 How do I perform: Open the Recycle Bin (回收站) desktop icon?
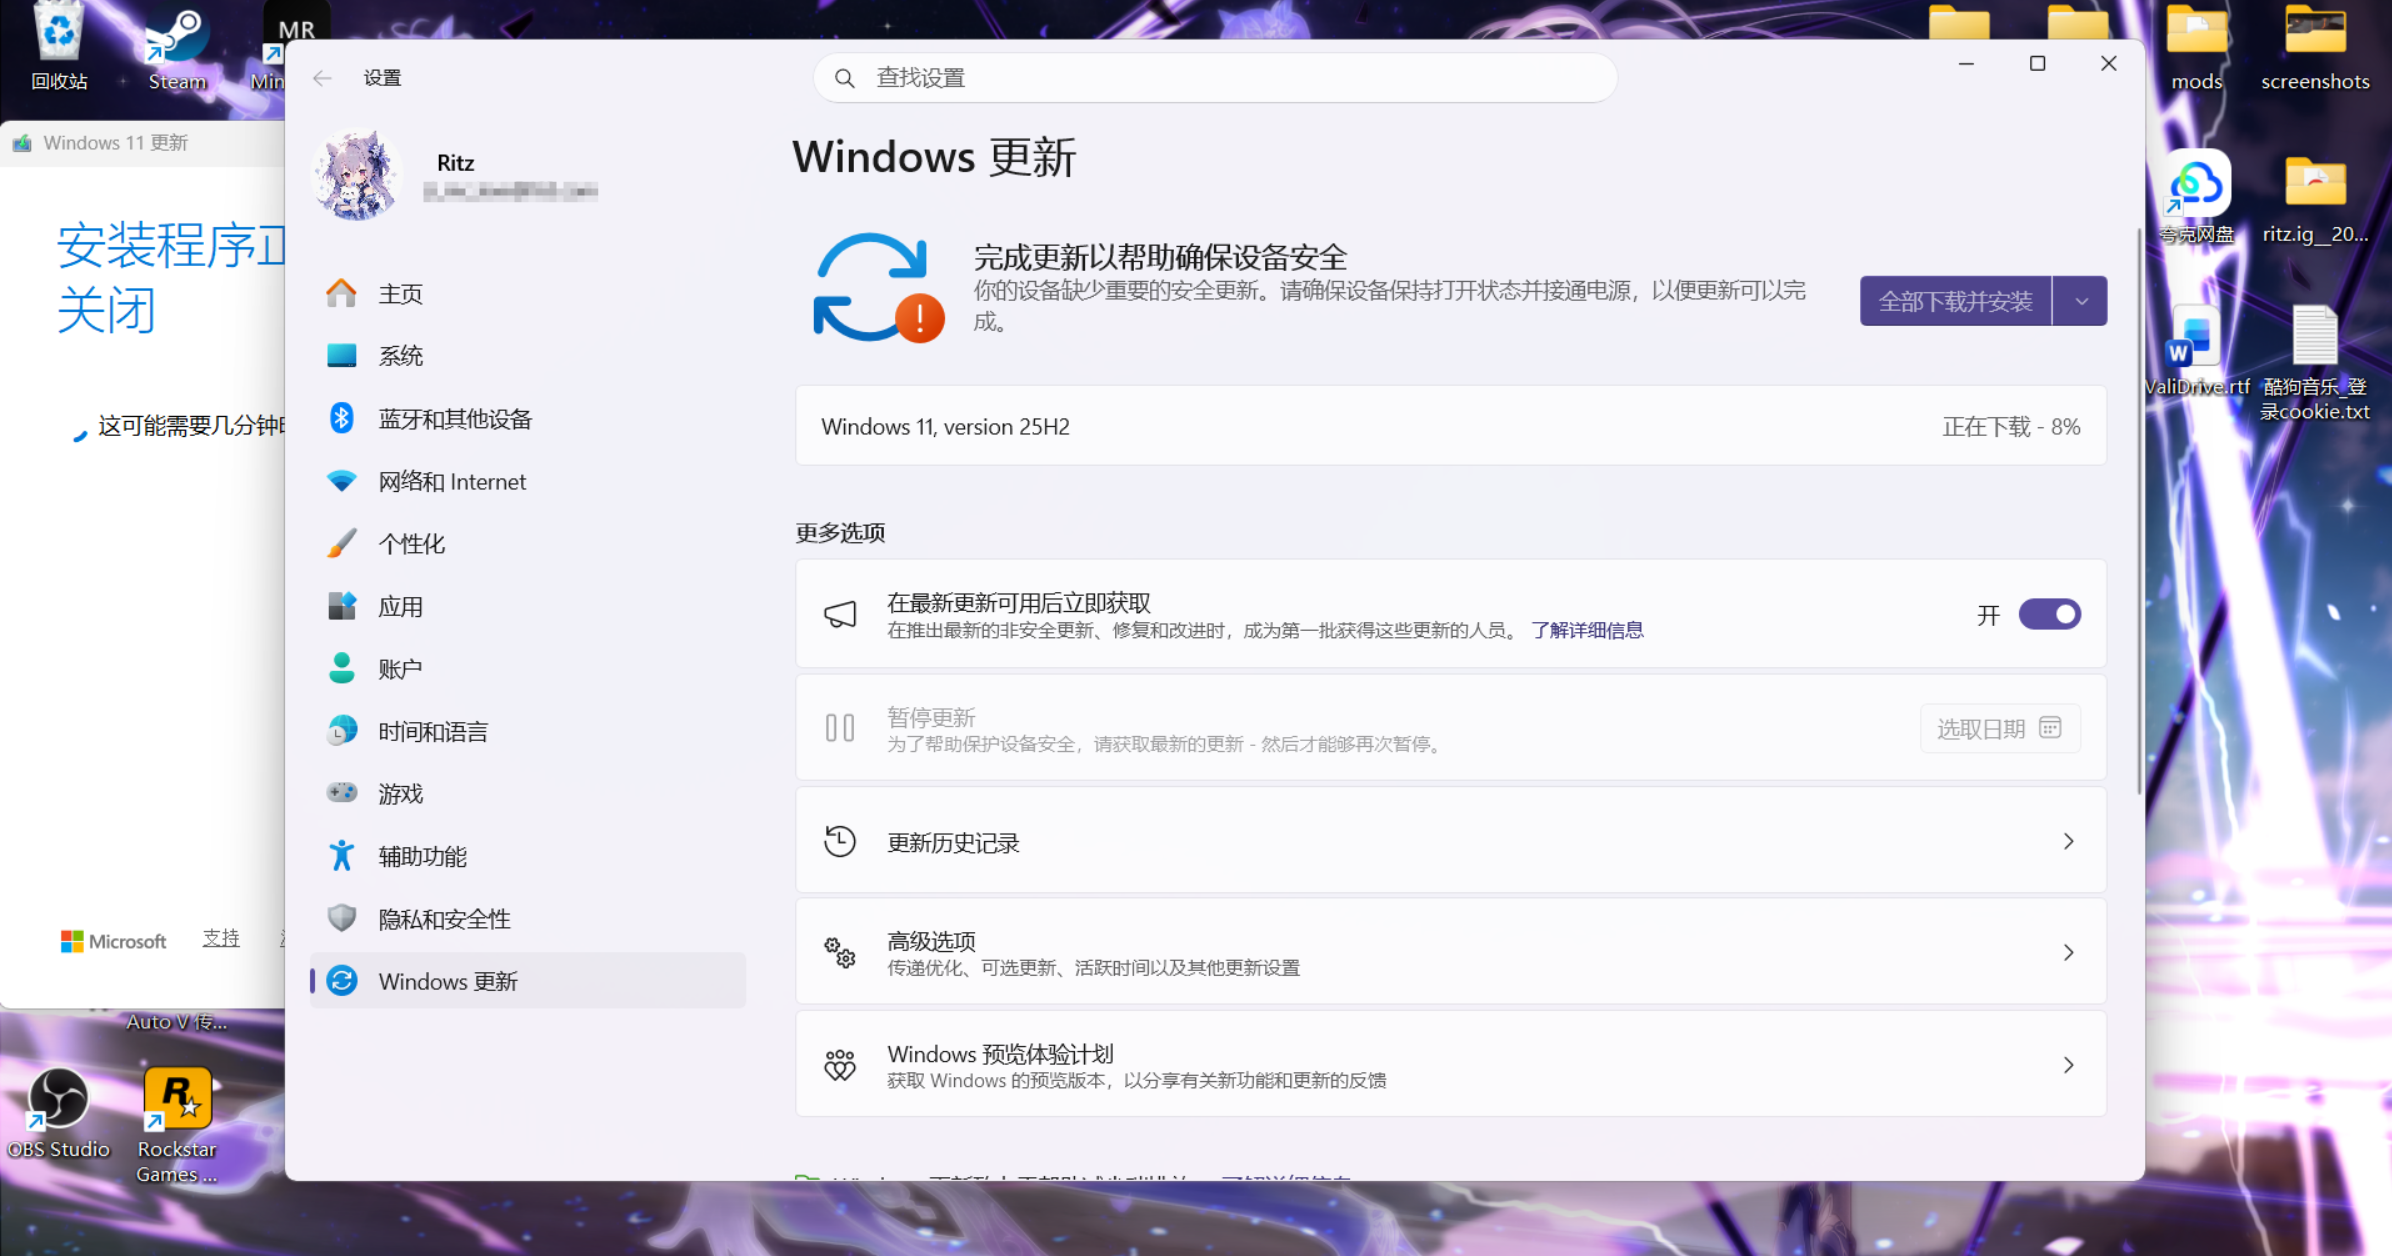59,47
